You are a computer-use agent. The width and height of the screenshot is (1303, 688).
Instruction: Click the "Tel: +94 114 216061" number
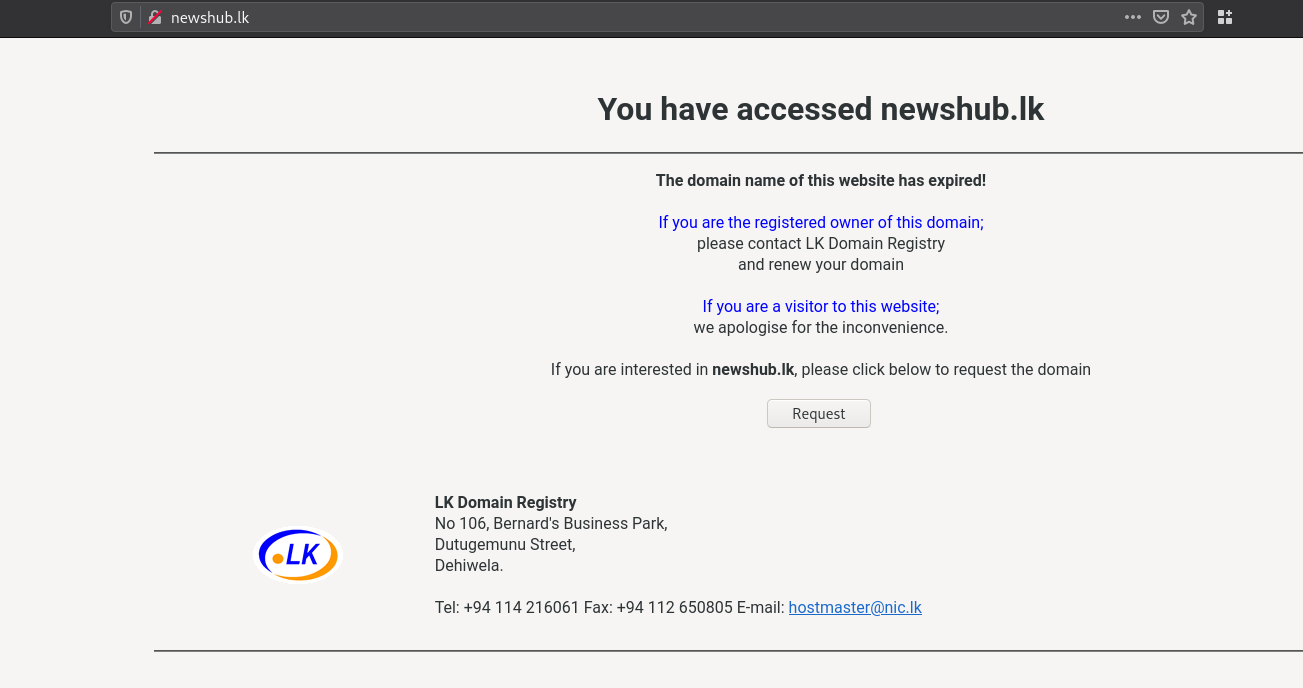507,607
